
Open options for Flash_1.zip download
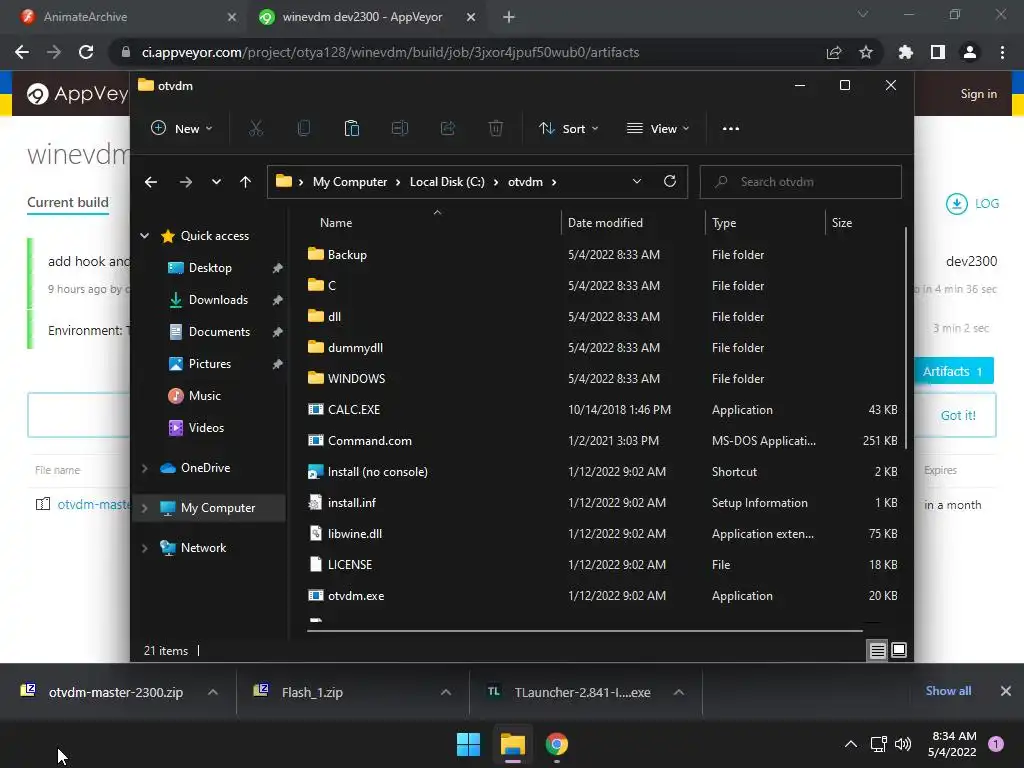tap(446, 692)
